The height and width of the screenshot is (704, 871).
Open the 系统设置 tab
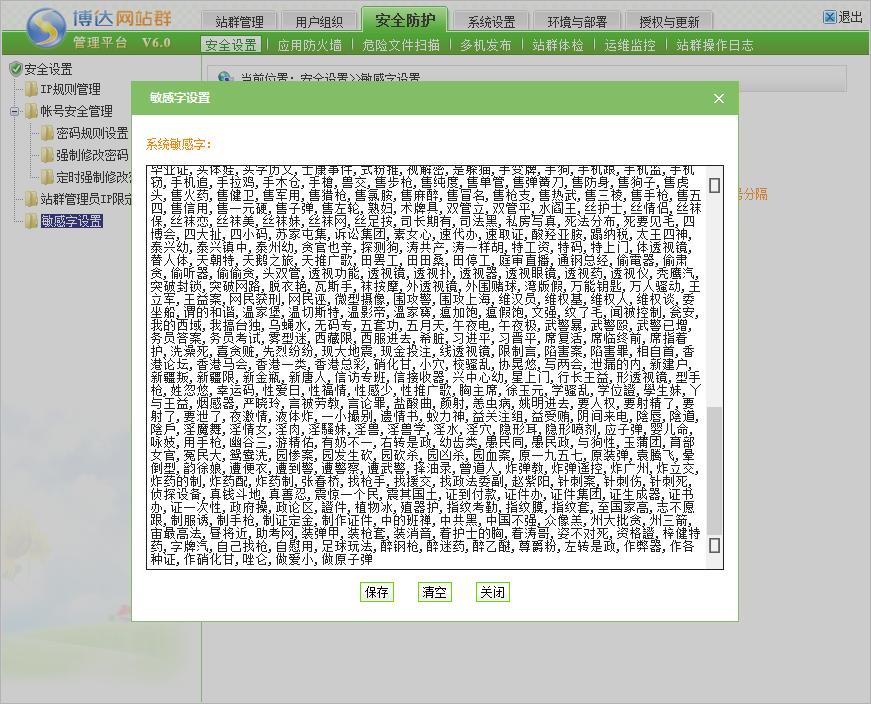click(x=491, y=22)
